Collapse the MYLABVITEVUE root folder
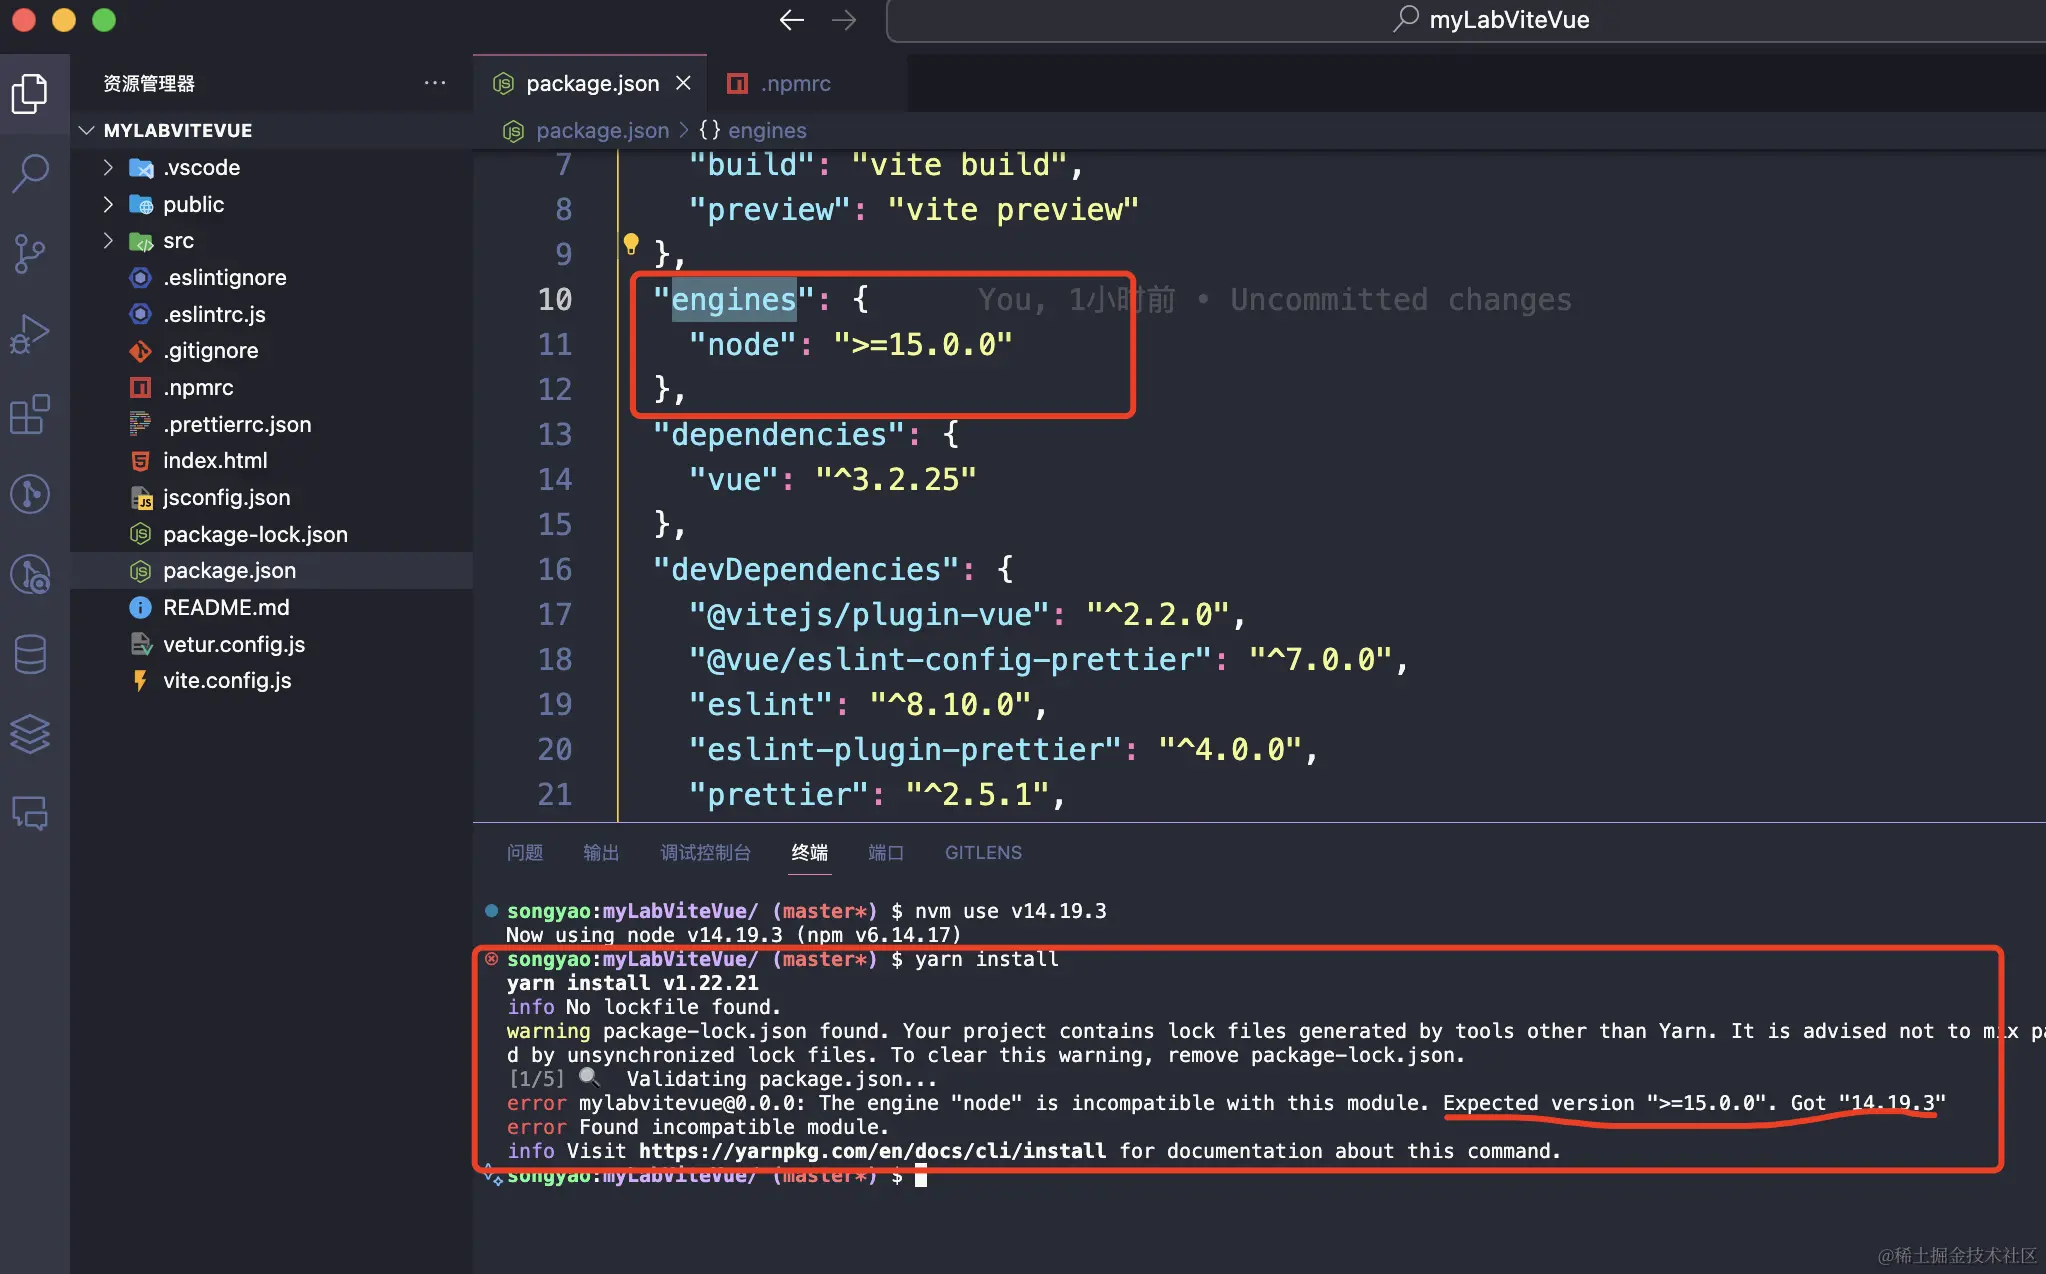The width and height of the screenshot is (2046, 1274). point(86,130)
